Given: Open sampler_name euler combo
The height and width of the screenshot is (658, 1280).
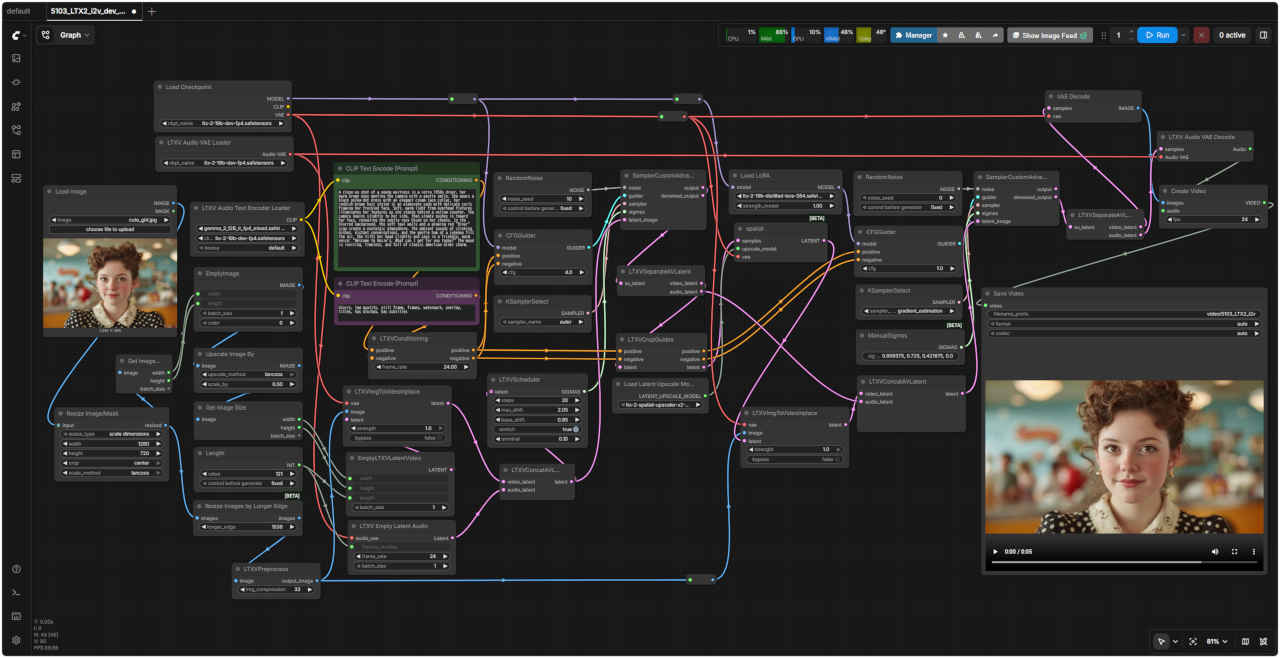Looking at the screenshot, I should 543,323.
